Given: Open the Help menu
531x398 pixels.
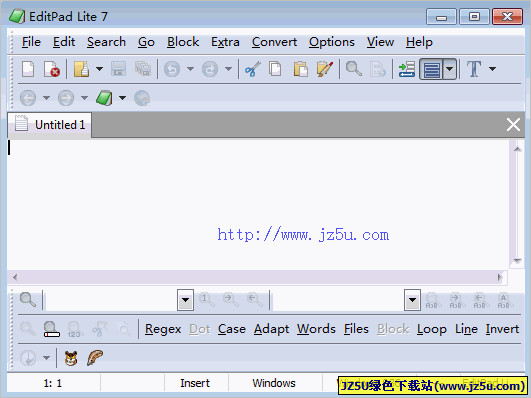Looking at the screenshot, I should click(419, 42).
